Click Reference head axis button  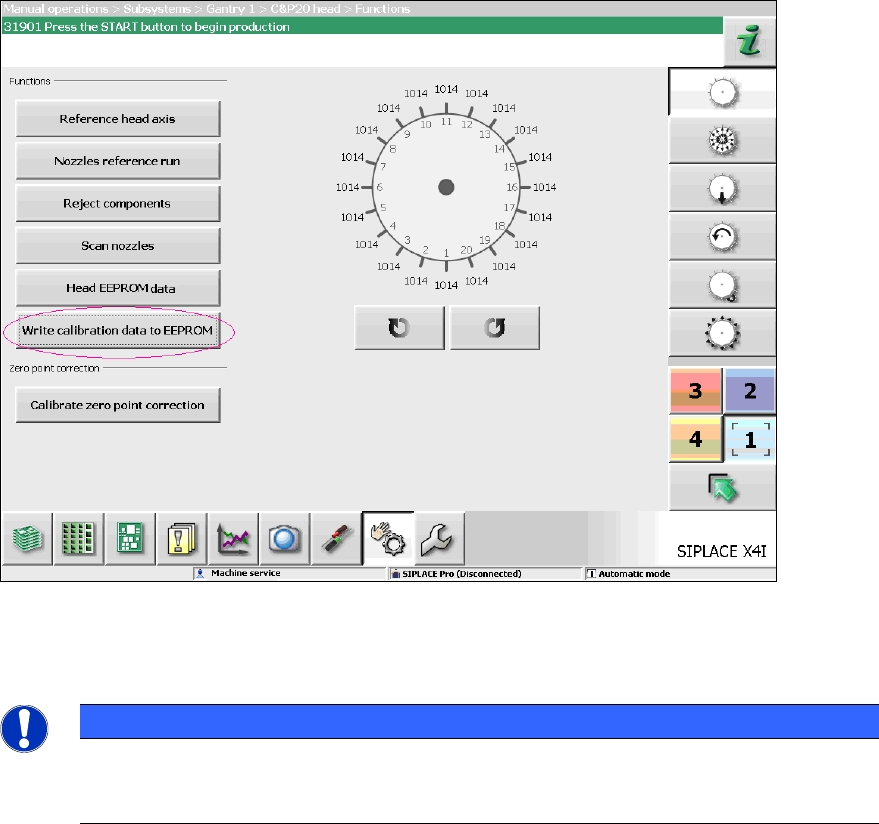pos(118,119)
